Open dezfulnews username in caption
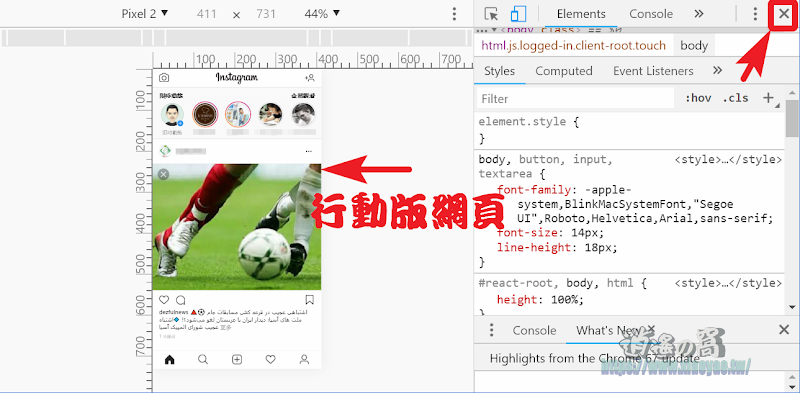The width and height of the screenshot is (800, 393). [x=174, y=312]
